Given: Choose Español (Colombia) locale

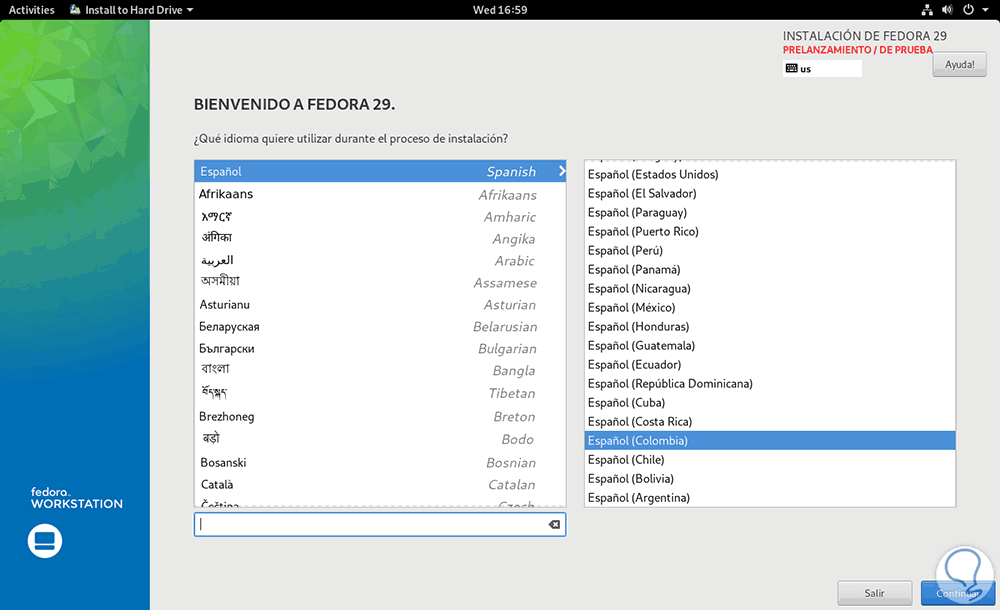Looking at the screenshot, I should [770, 440].
